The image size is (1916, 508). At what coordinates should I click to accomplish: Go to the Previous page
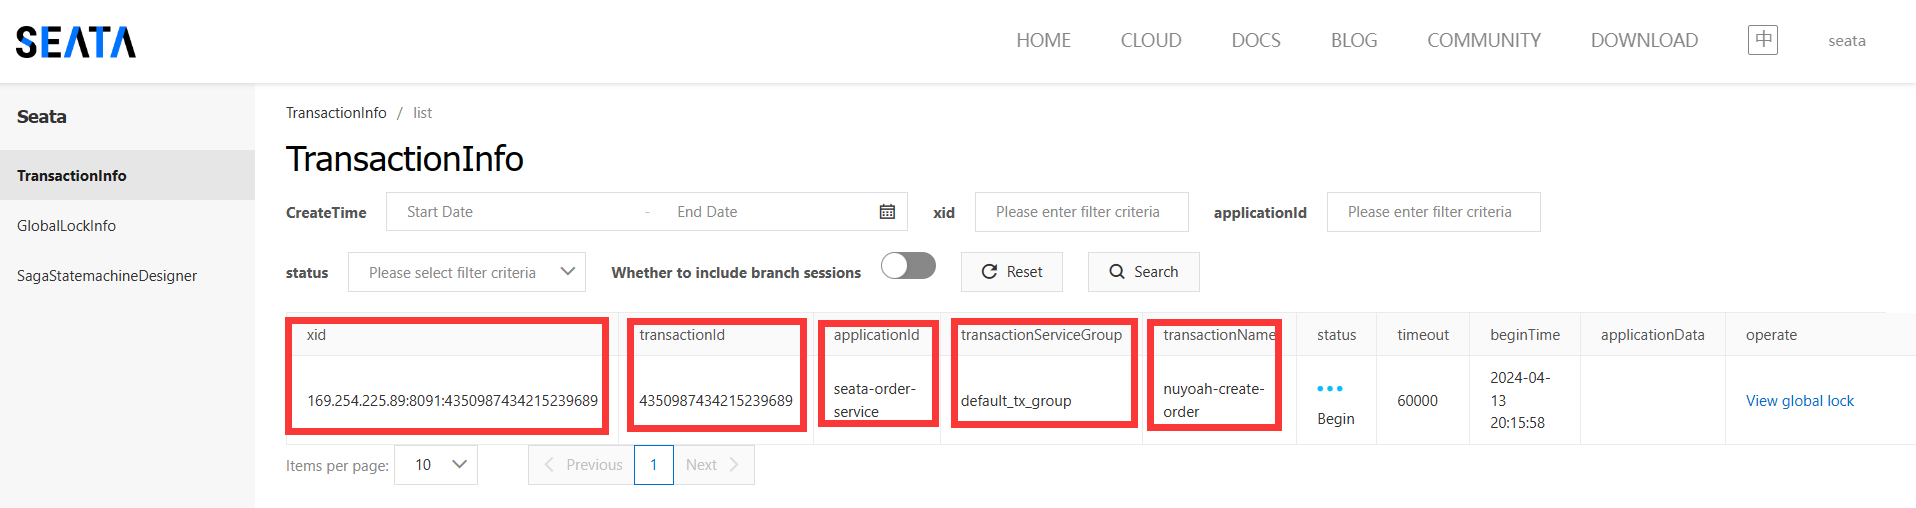tap(582, 465)
